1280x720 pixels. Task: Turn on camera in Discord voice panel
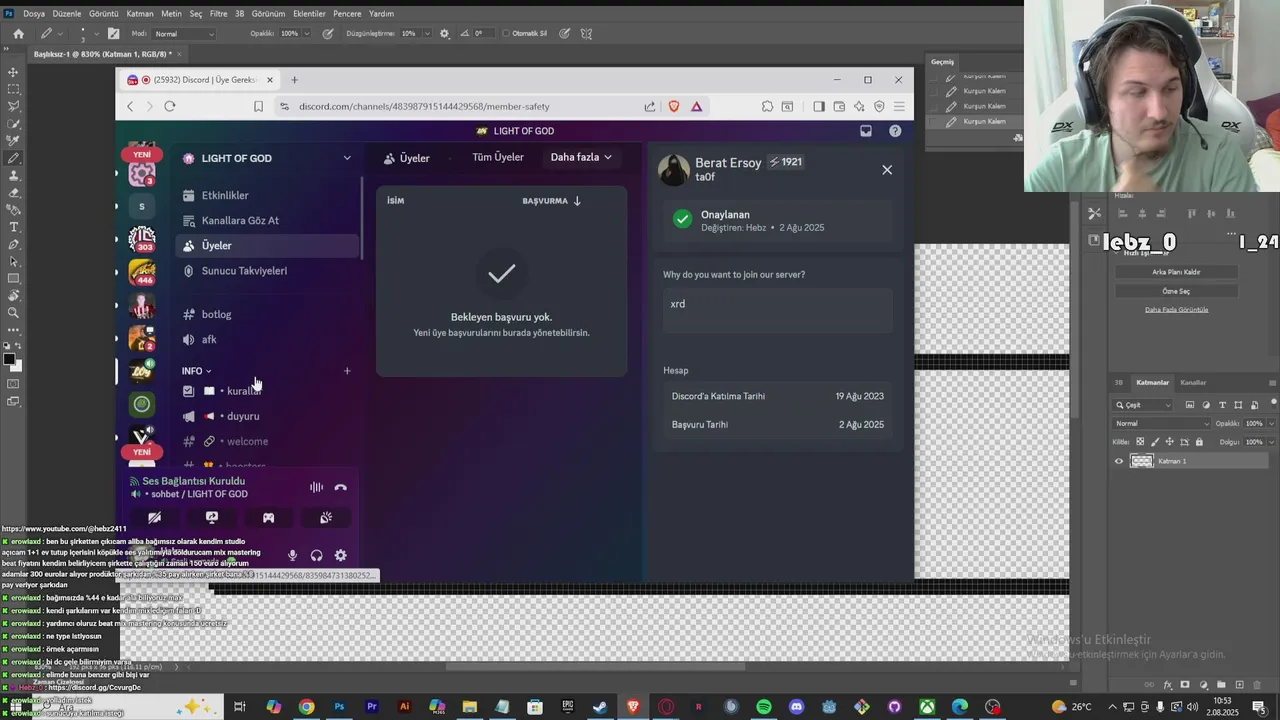coord(154,518)
